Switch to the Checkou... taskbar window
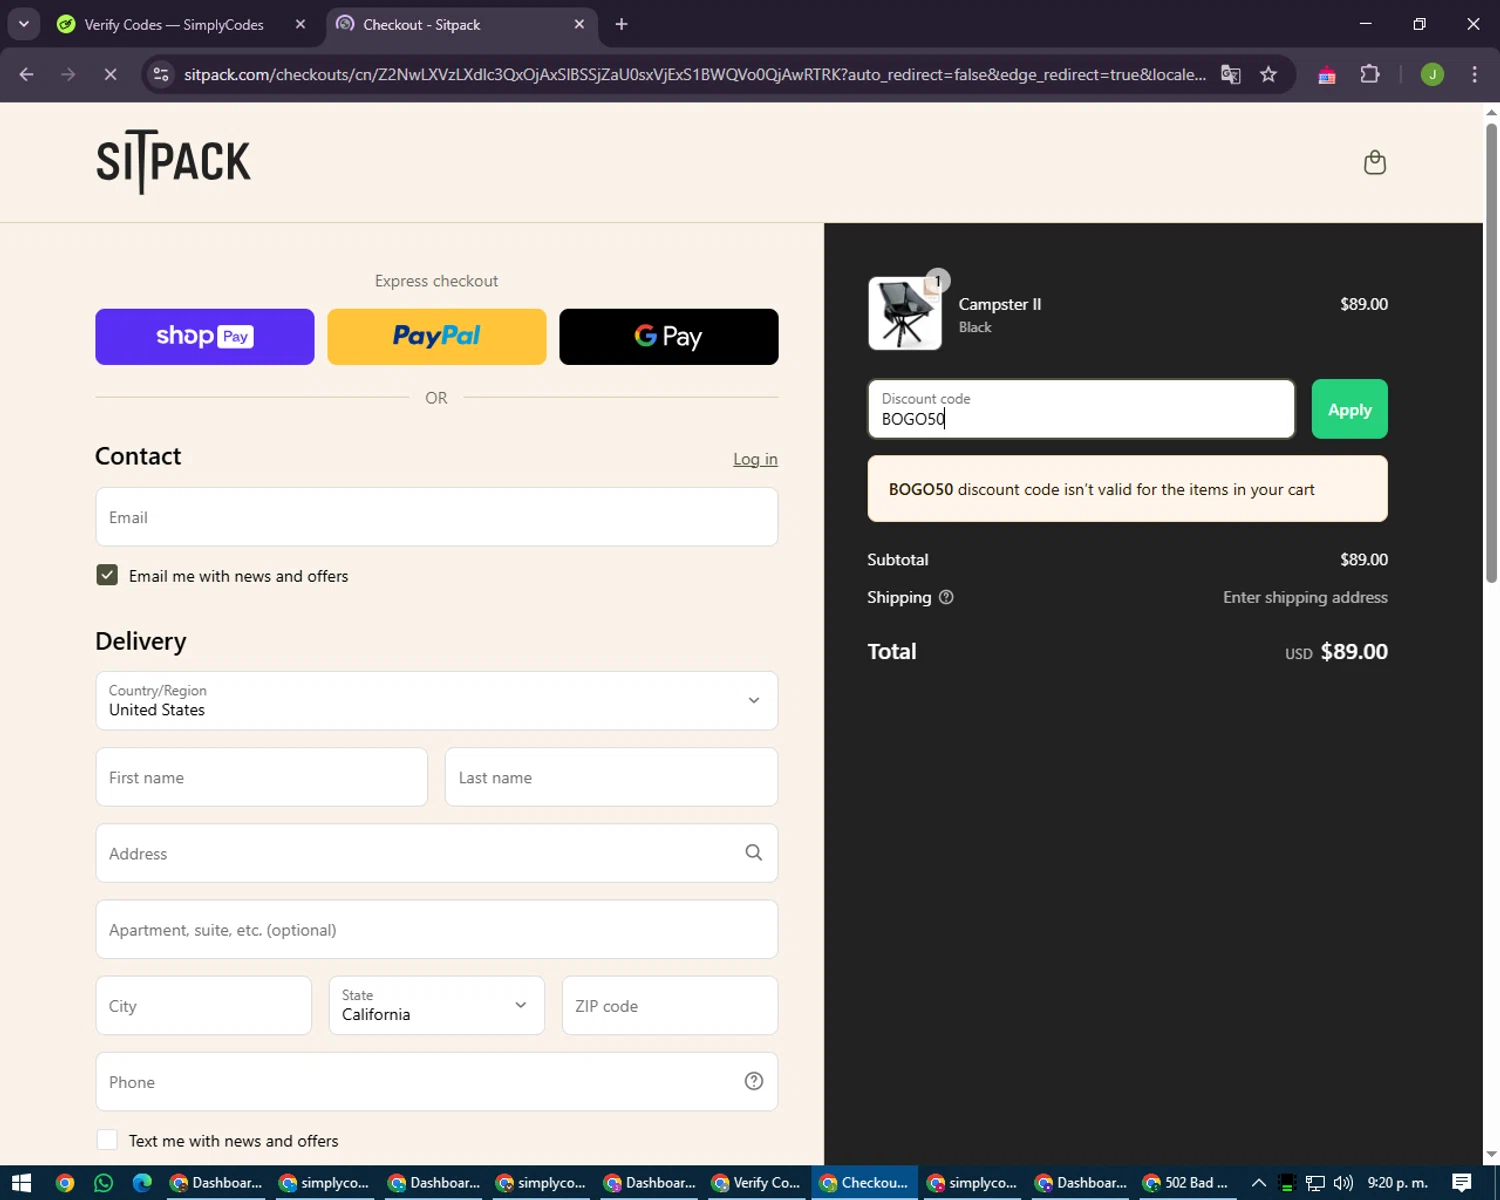 point(865,1183)
